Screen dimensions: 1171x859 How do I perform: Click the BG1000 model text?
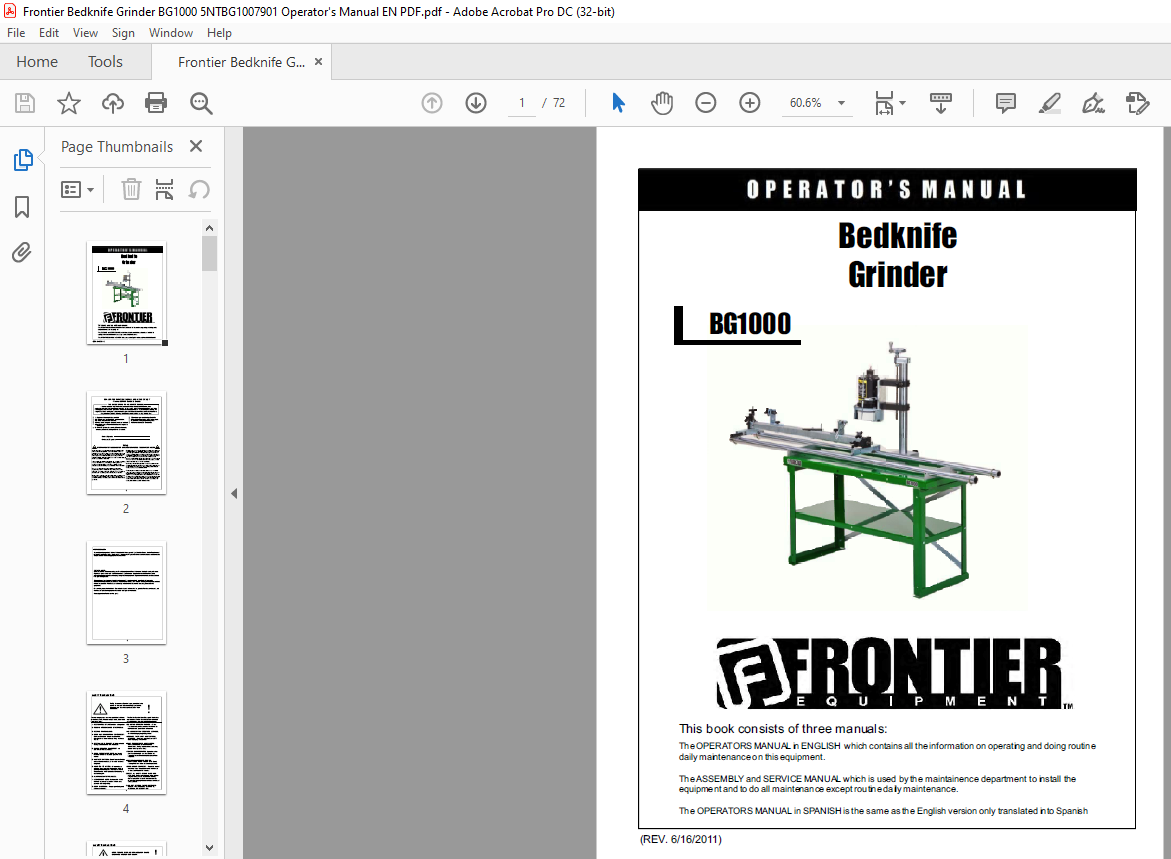pos(750,324)
